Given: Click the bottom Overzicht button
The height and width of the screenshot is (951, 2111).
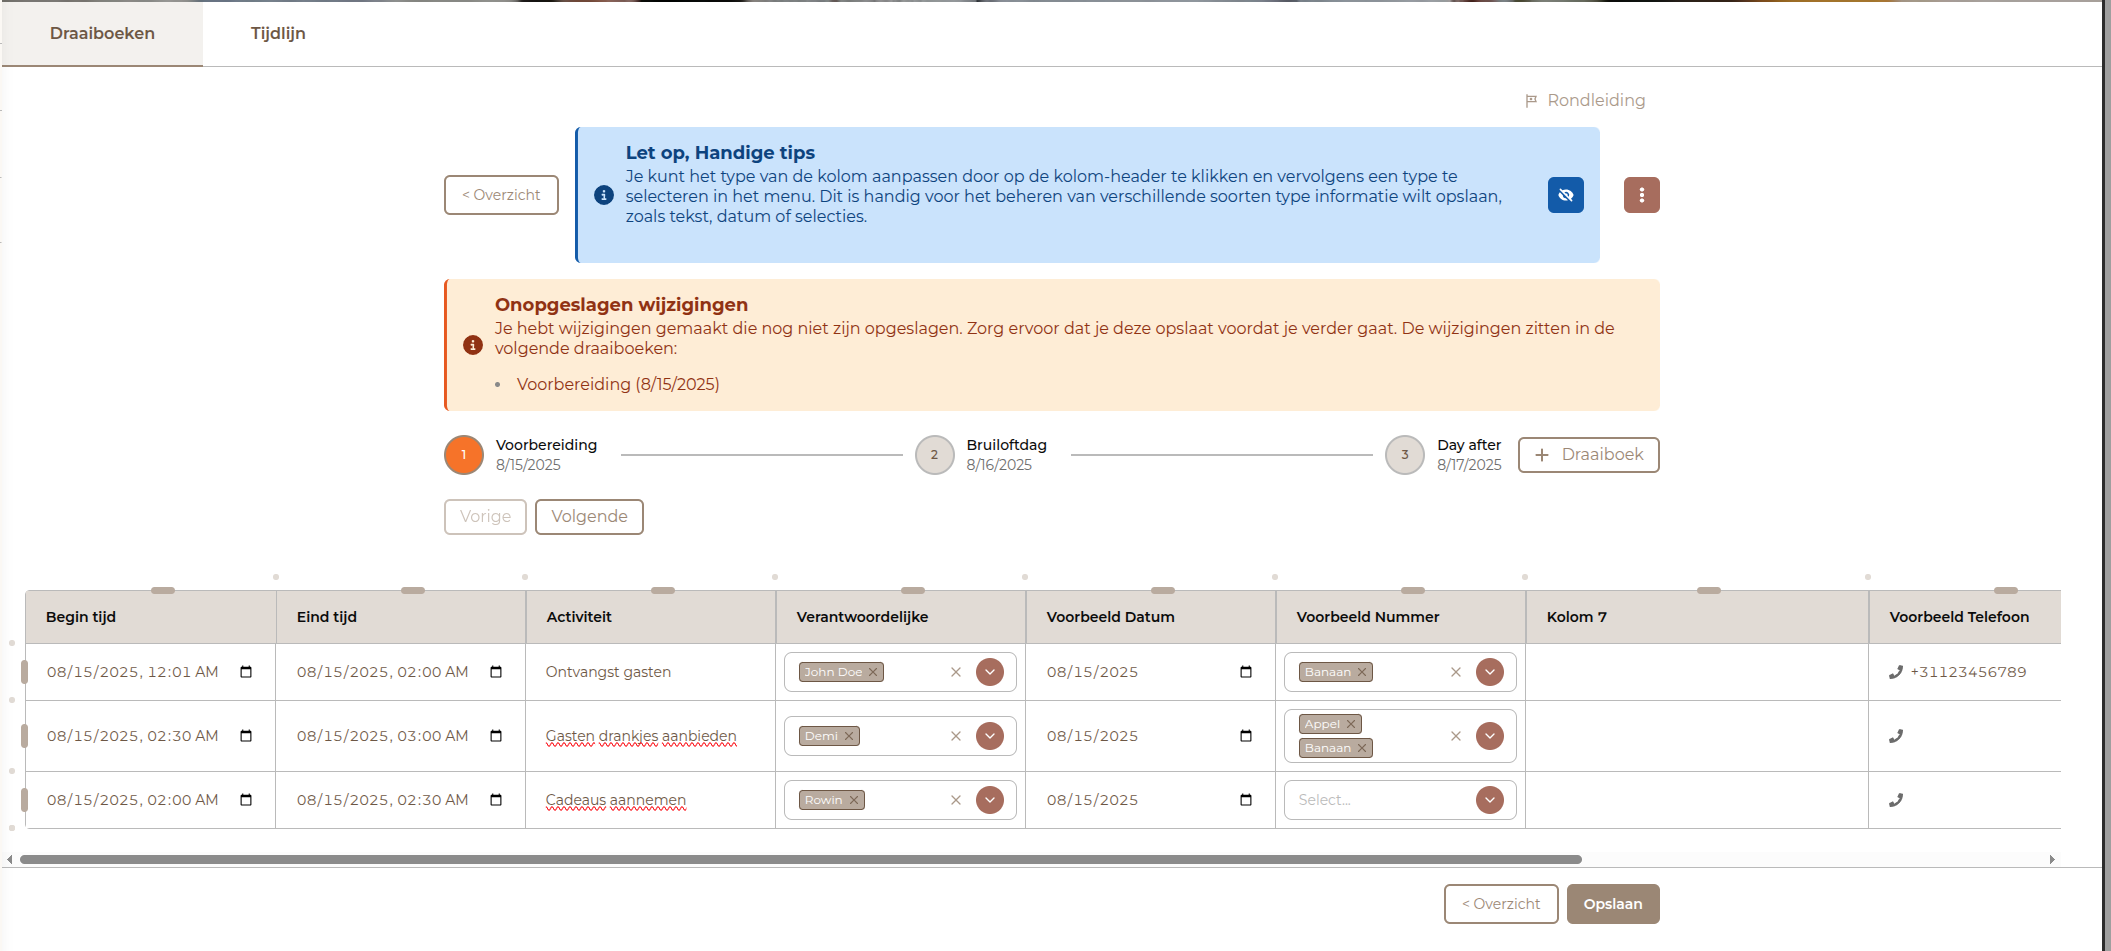Looking at the screenshot, I should 1501,904.
